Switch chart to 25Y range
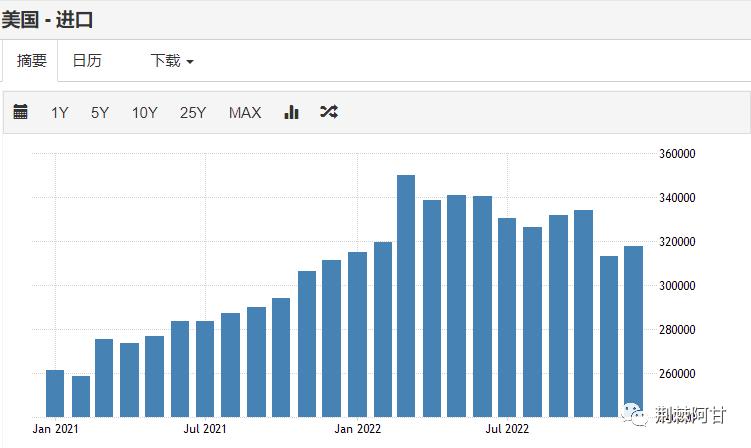This screenshot has width=751, height=448. pos(193,112)
